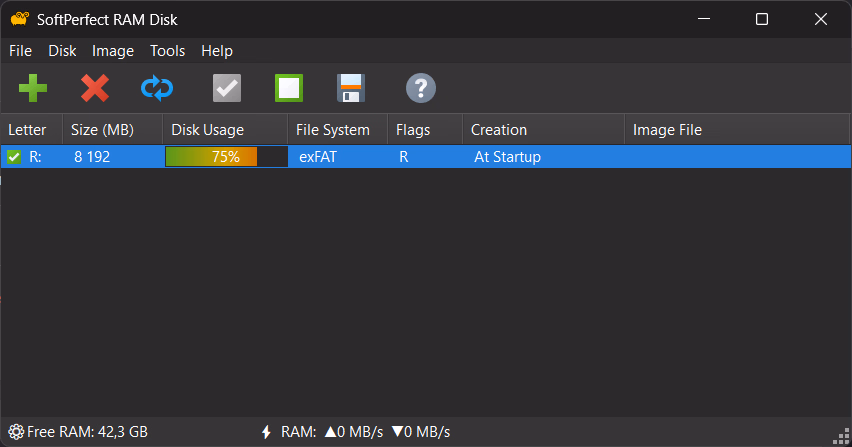This screenshot has width=852, height=447.
Task: Expand the Image menu
Action: coord(113,51)
